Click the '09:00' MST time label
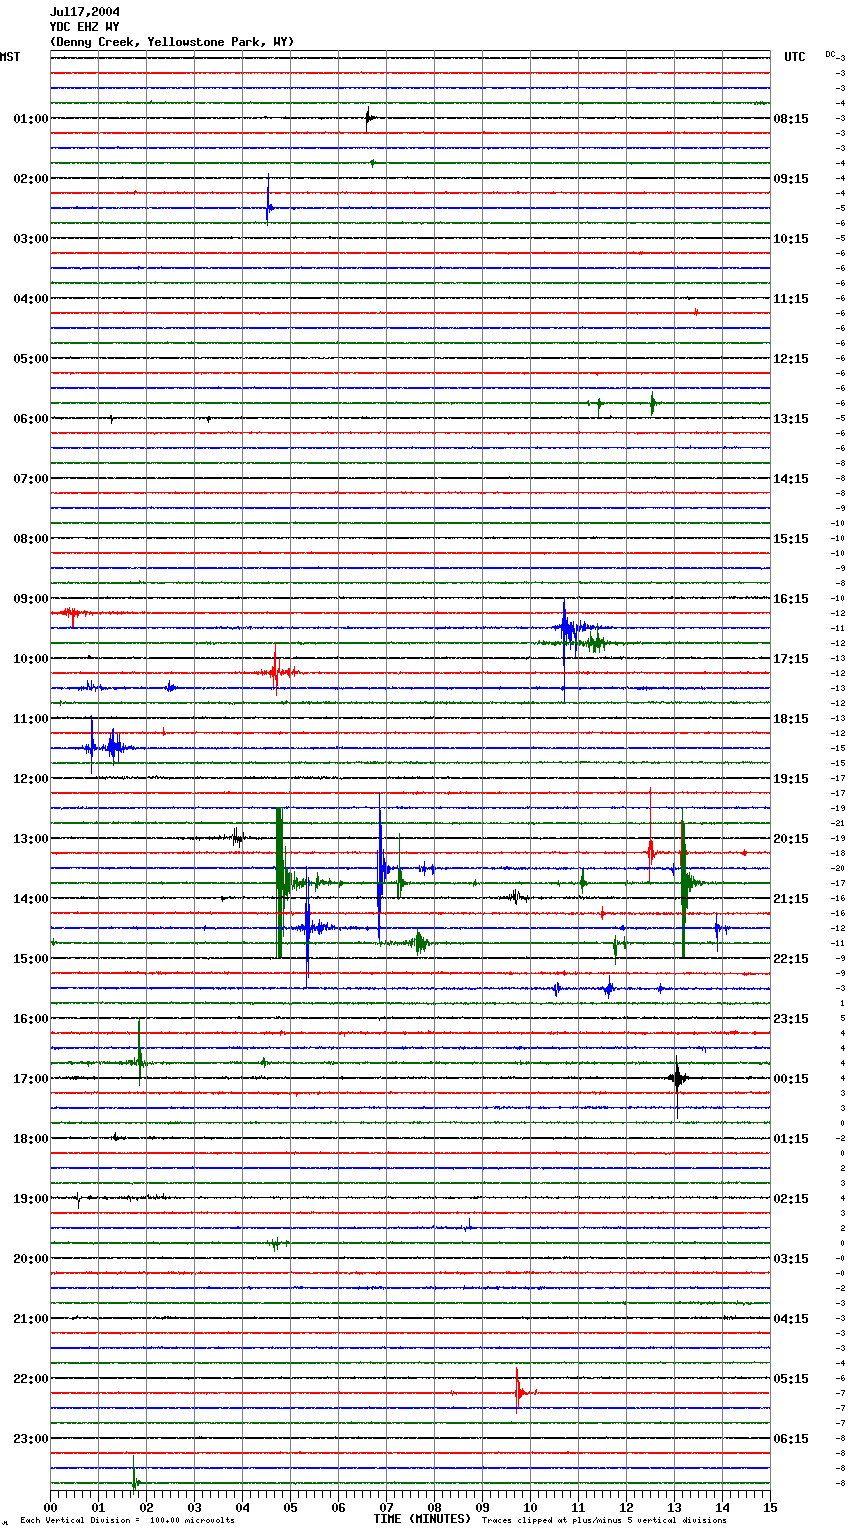Image resolution: width=850 pixels, height=1534 pixels. [30, 599]
